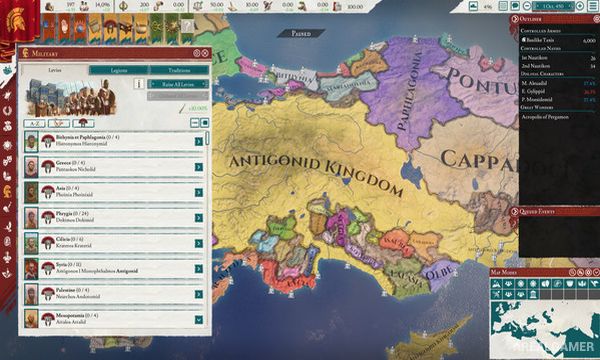Click the ledger page icon in top bar
This screenshot has width=600, height=360.
coord(503,6)
